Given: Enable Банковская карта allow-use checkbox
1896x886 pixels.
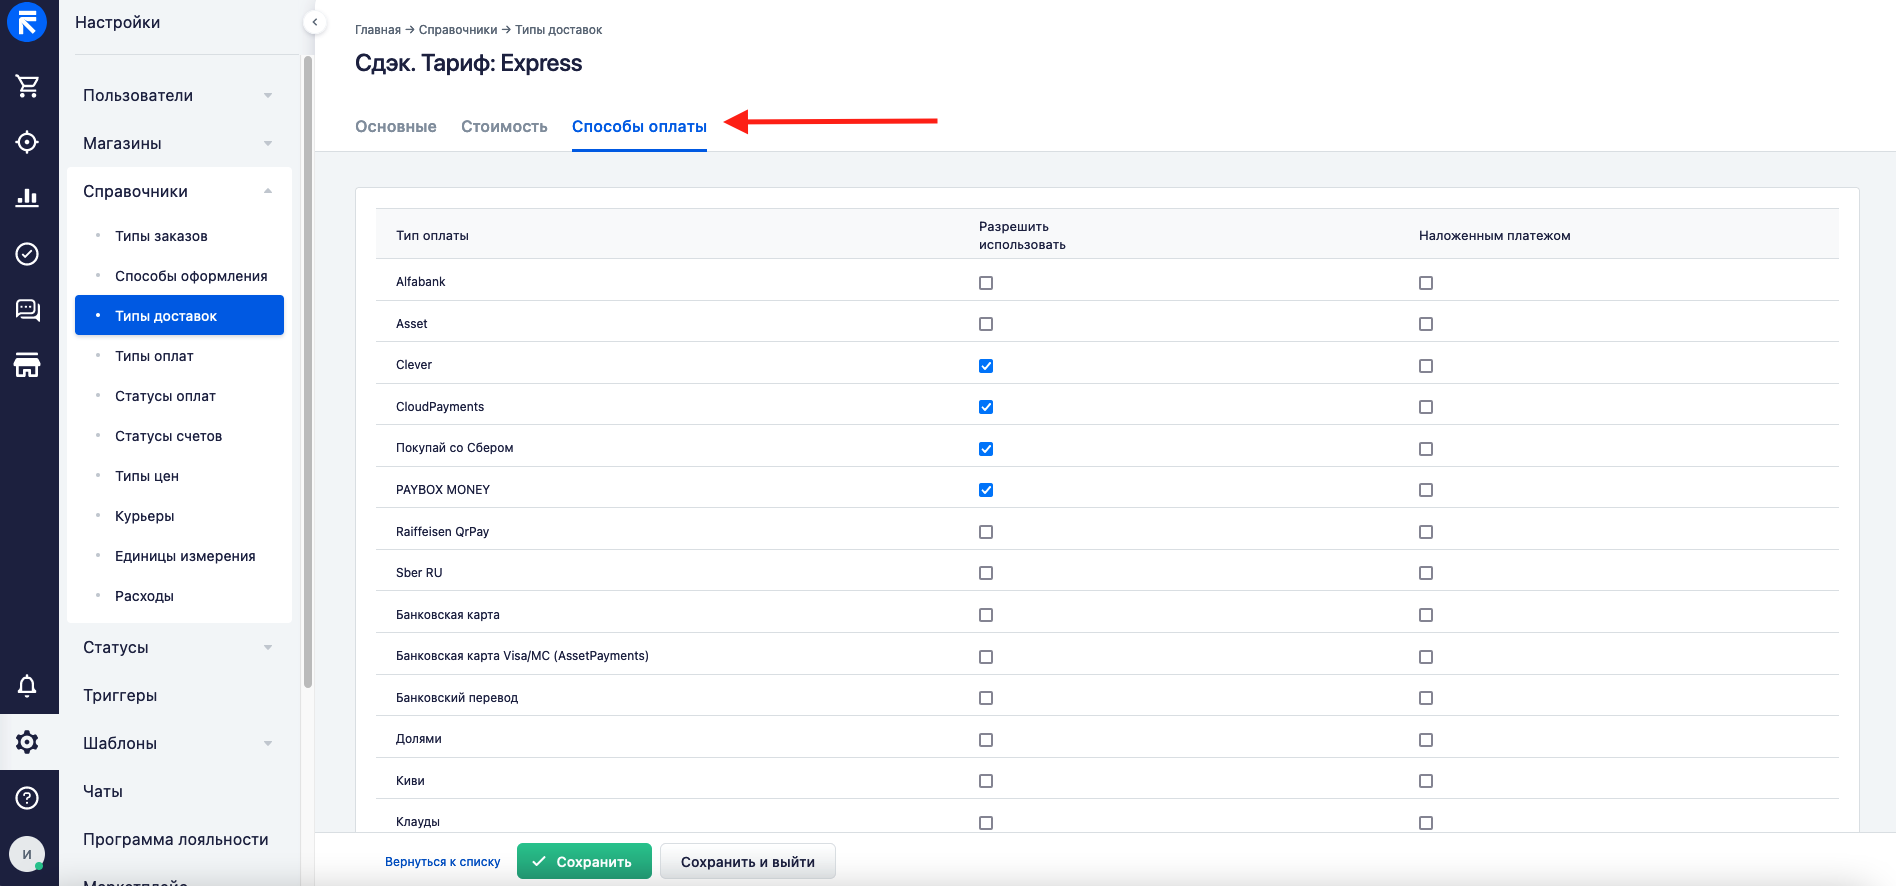Looking at the screenshot, I should pyautogui.click(x=986, y=615).
